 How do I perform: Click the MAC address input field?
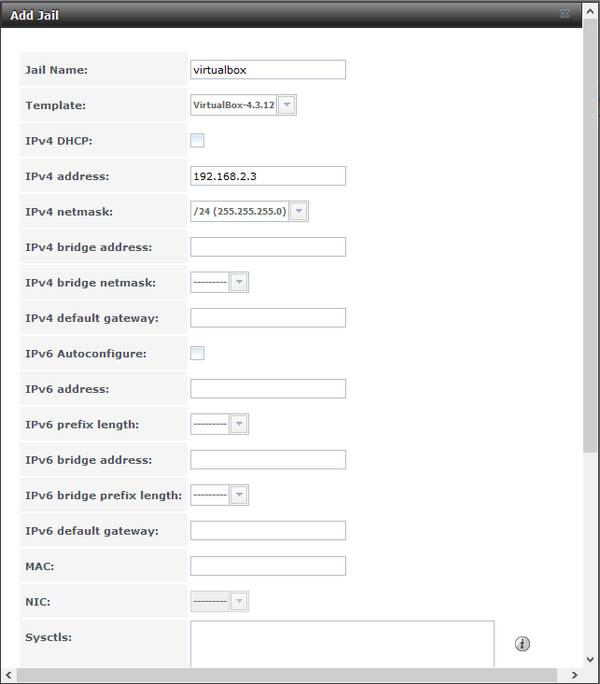[268, 566]
